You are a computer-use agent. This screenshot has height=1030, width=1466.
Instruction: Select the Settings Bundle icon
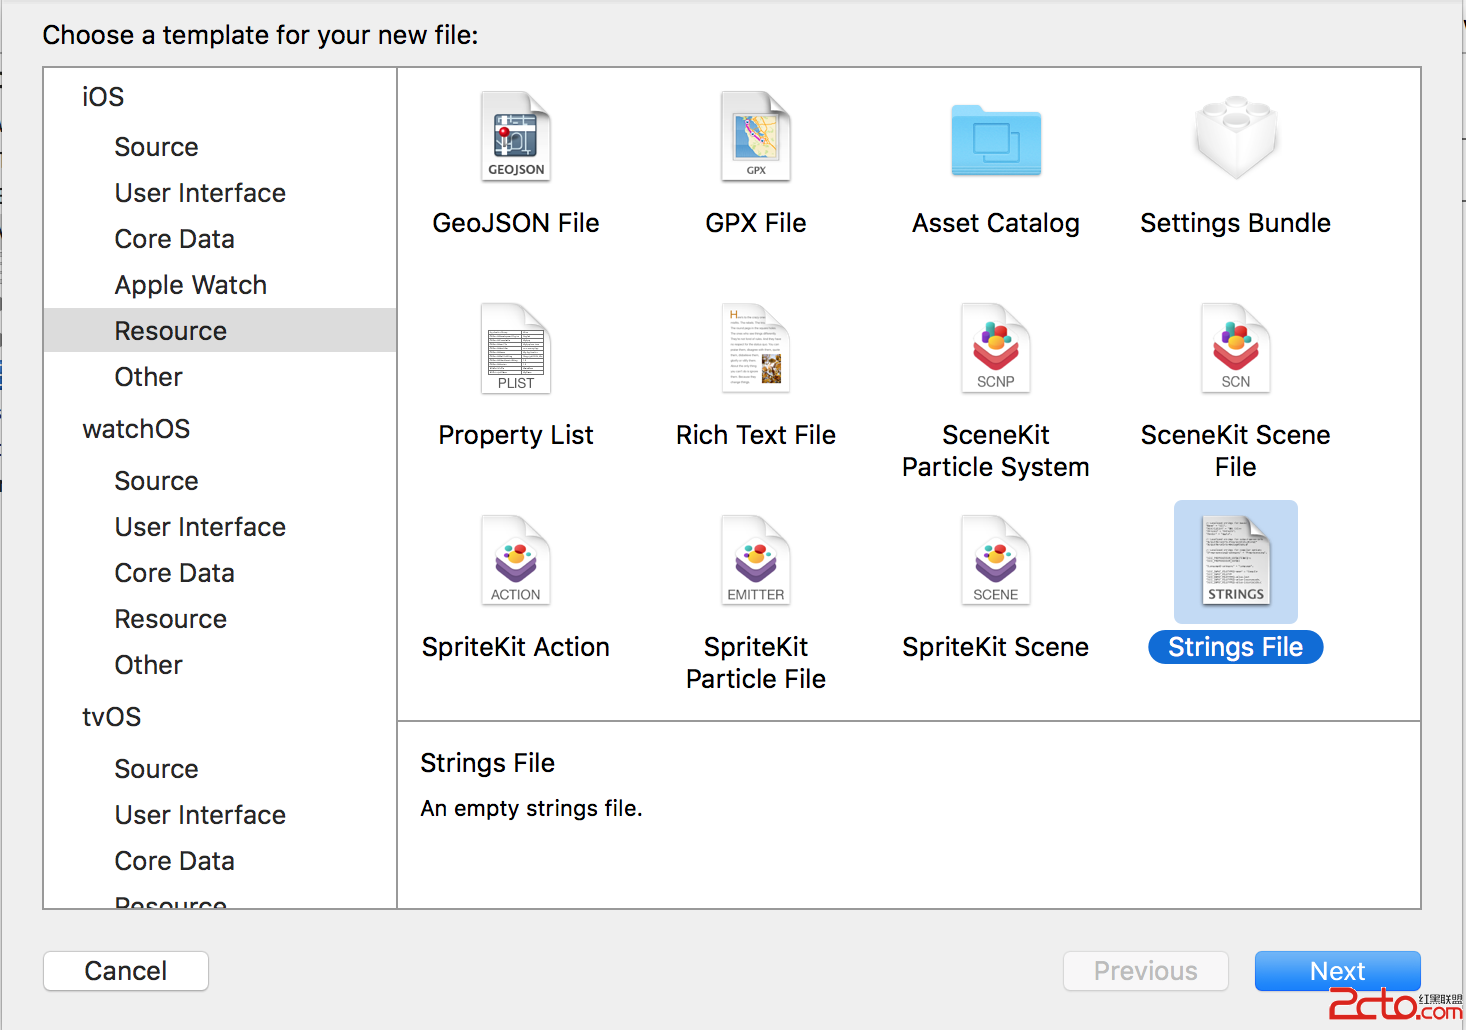[1236, 137]
